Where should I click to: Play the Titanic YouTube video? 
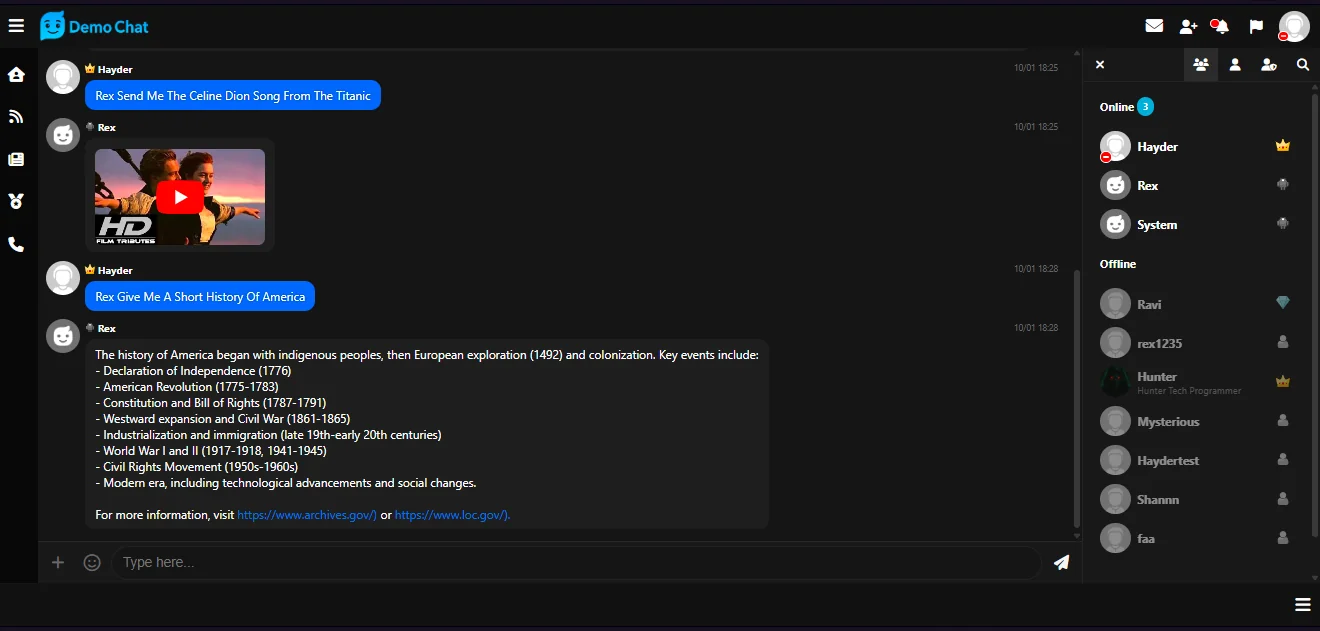click(x=180, y=197)
